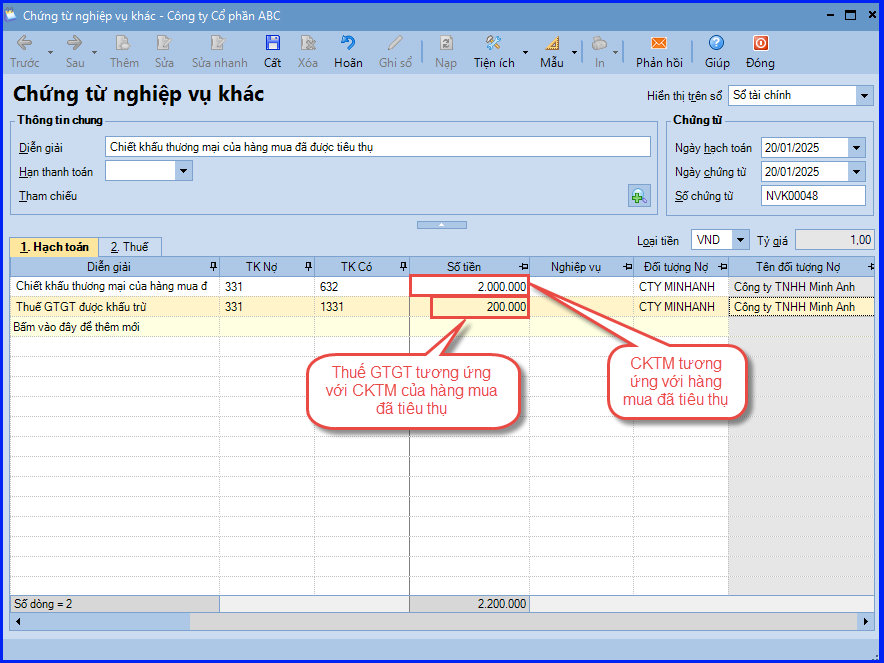Pin the Diễn giải column
This screenshot has width=884, height=663.
tap(211, 267)
